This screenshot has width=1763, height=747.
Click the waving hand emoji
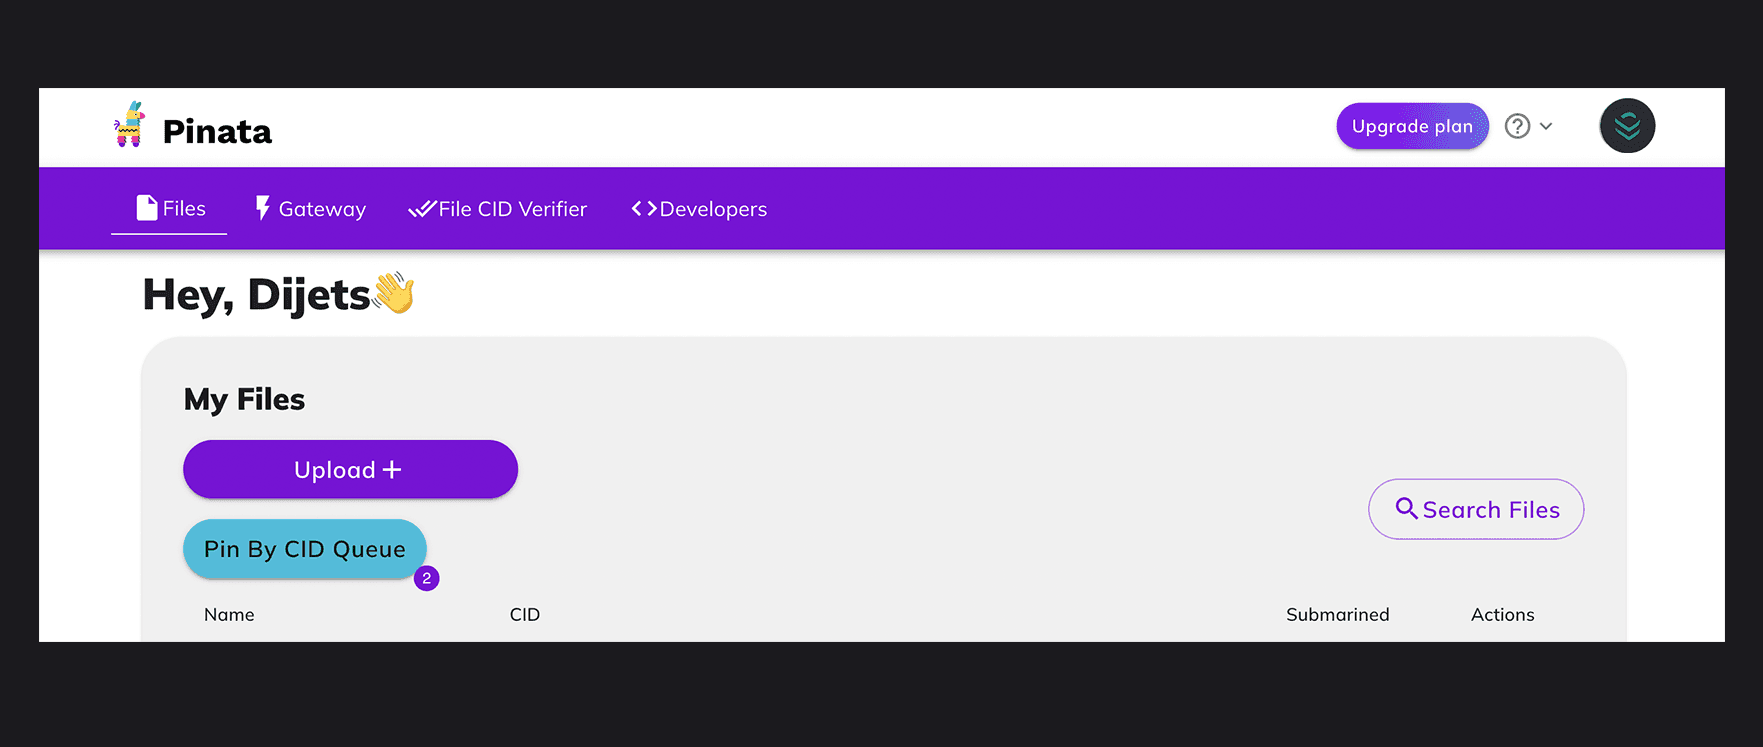pyautogui.click(x=394, y=293)
